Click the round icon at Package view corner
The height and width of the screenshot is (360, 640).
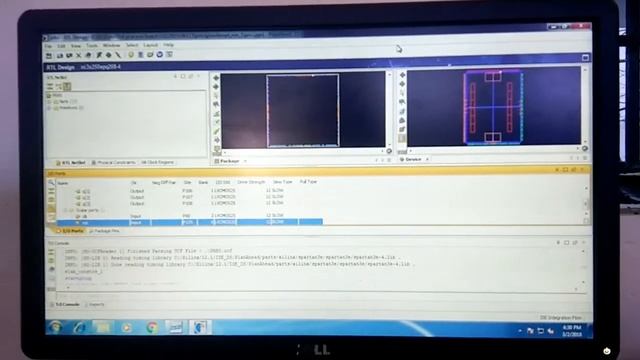pyautogui.click(x=389, y=151)
